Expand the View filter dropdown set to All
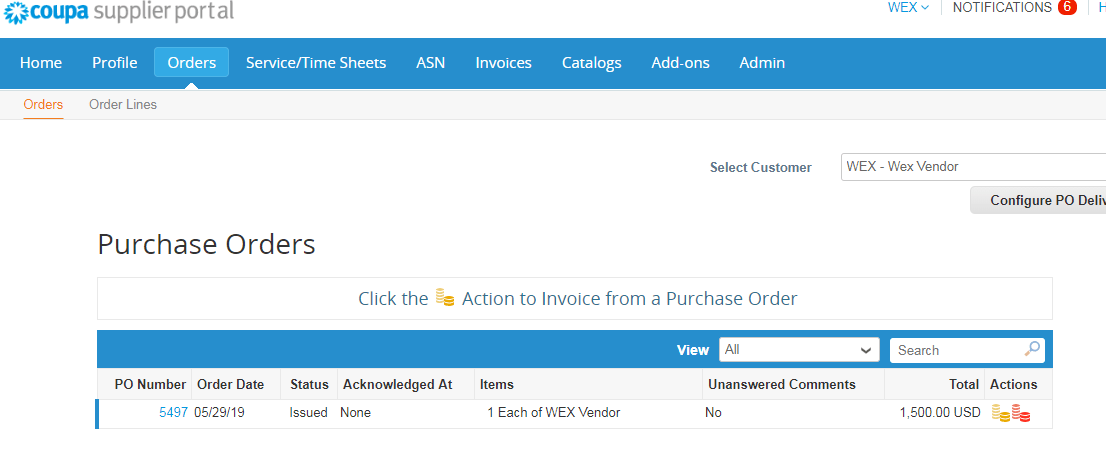1106x460 pixels. (799, 350)
